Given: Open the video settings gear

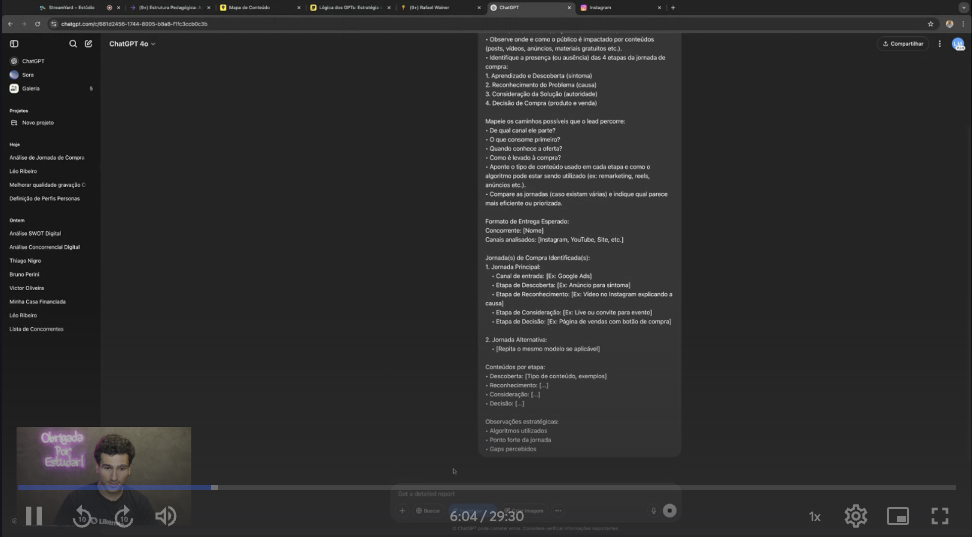Looking at the screenshot, I should pyautogui.click(x=855, y=516).
